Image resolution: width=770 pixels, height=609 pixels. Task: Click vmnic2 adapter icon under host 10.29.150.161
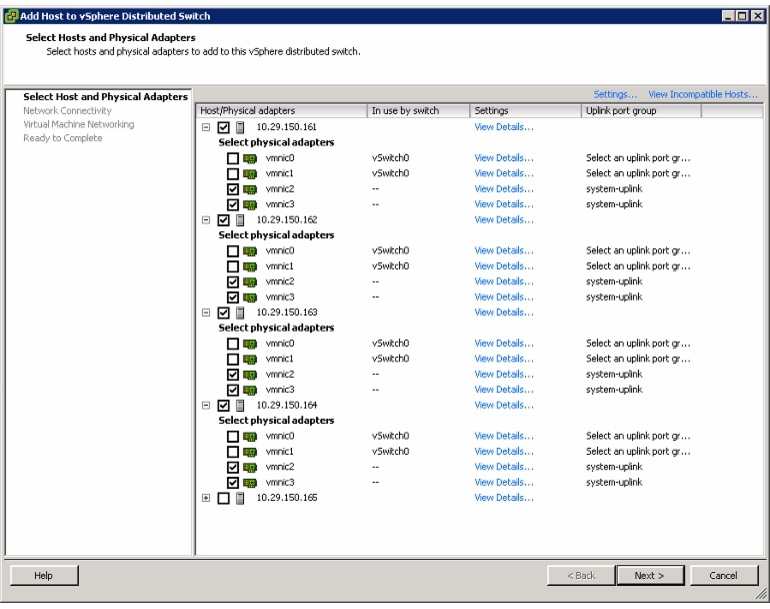tap(250, 190)
